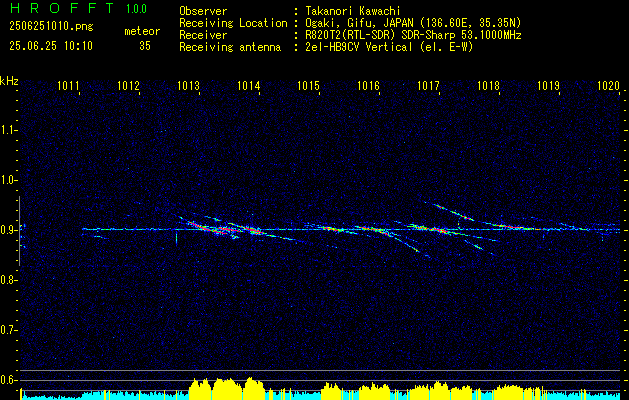Screen dimensions: 629x400
Task: Click the 1017 time axis marker
Action: click(428, 85)
